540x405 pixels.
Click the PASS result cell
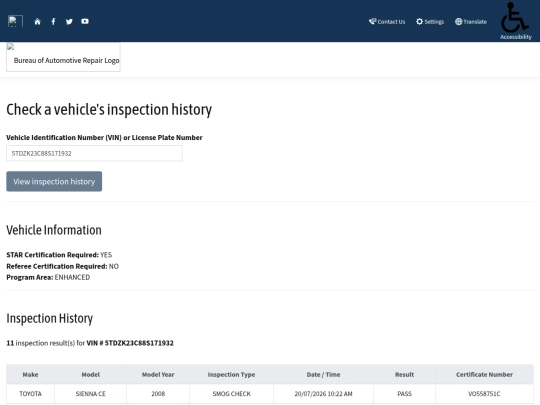coord(404,394)
